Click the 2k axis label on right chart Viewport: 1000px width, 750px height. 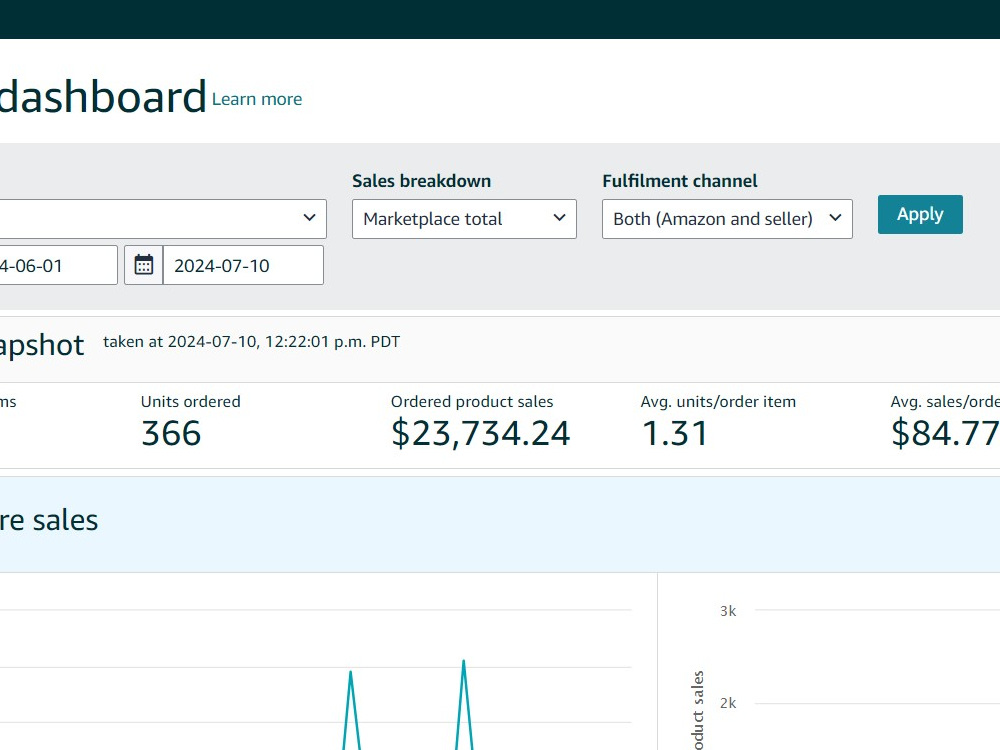tap(728, 703)
